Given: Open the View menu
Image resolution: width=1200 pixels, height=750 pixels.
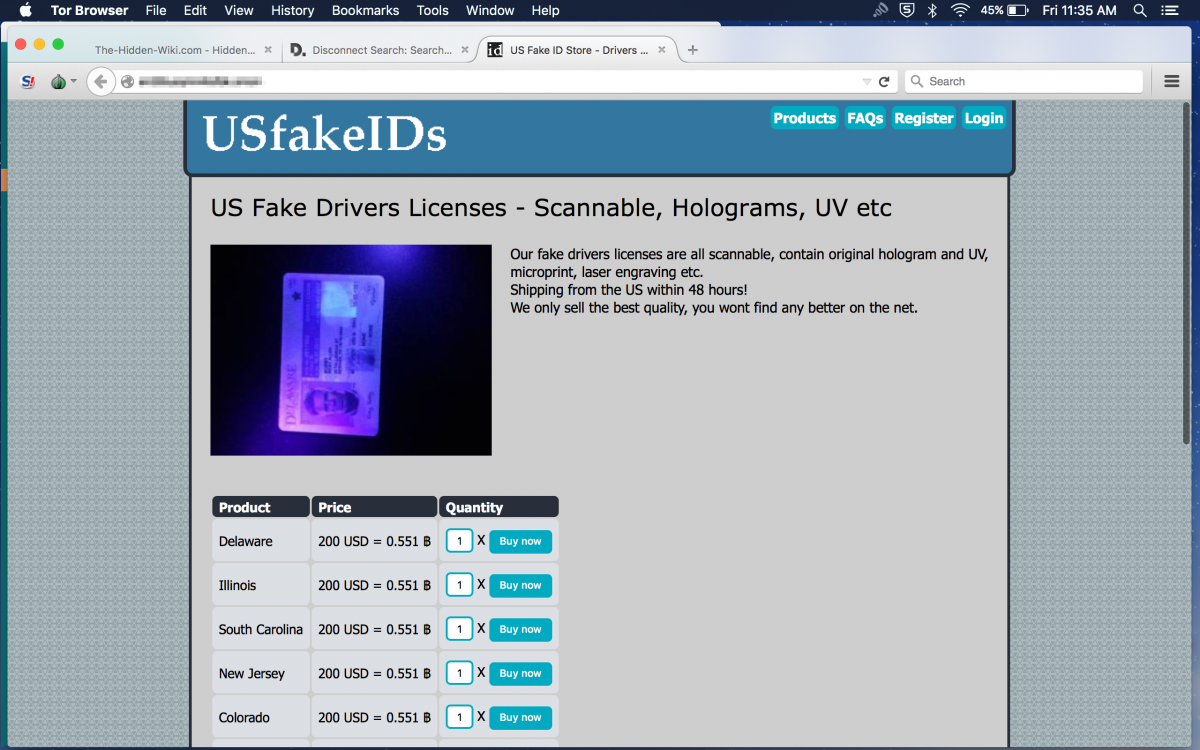Looking at the screenshot, I should point(239,10).
